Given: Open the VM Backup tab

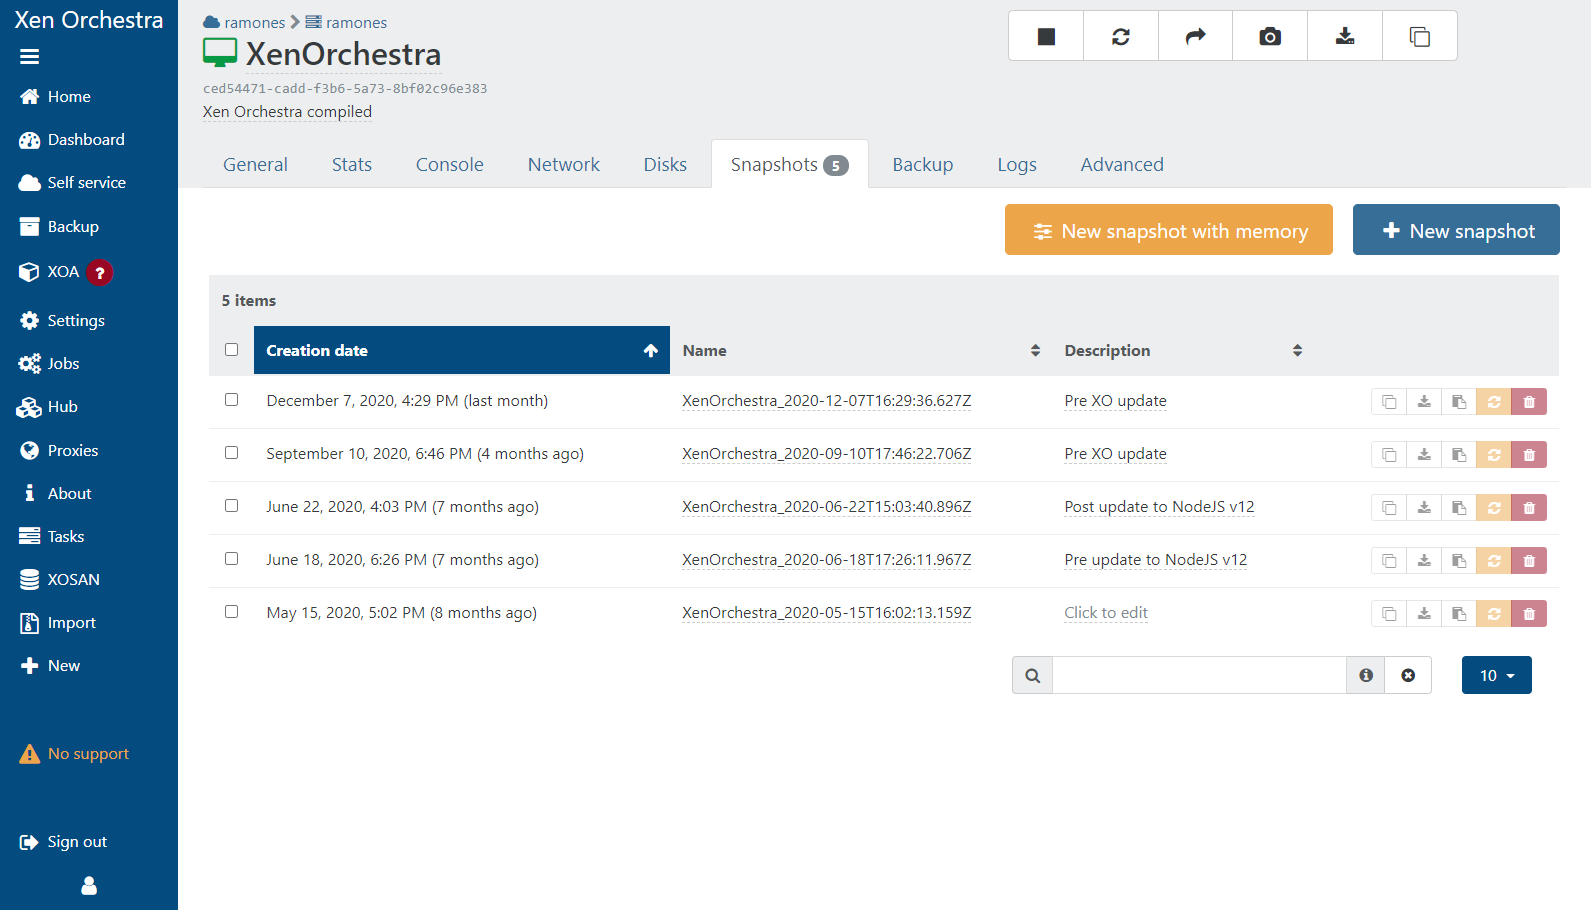Looking at the screenshot, I should (x=923, y=164).
